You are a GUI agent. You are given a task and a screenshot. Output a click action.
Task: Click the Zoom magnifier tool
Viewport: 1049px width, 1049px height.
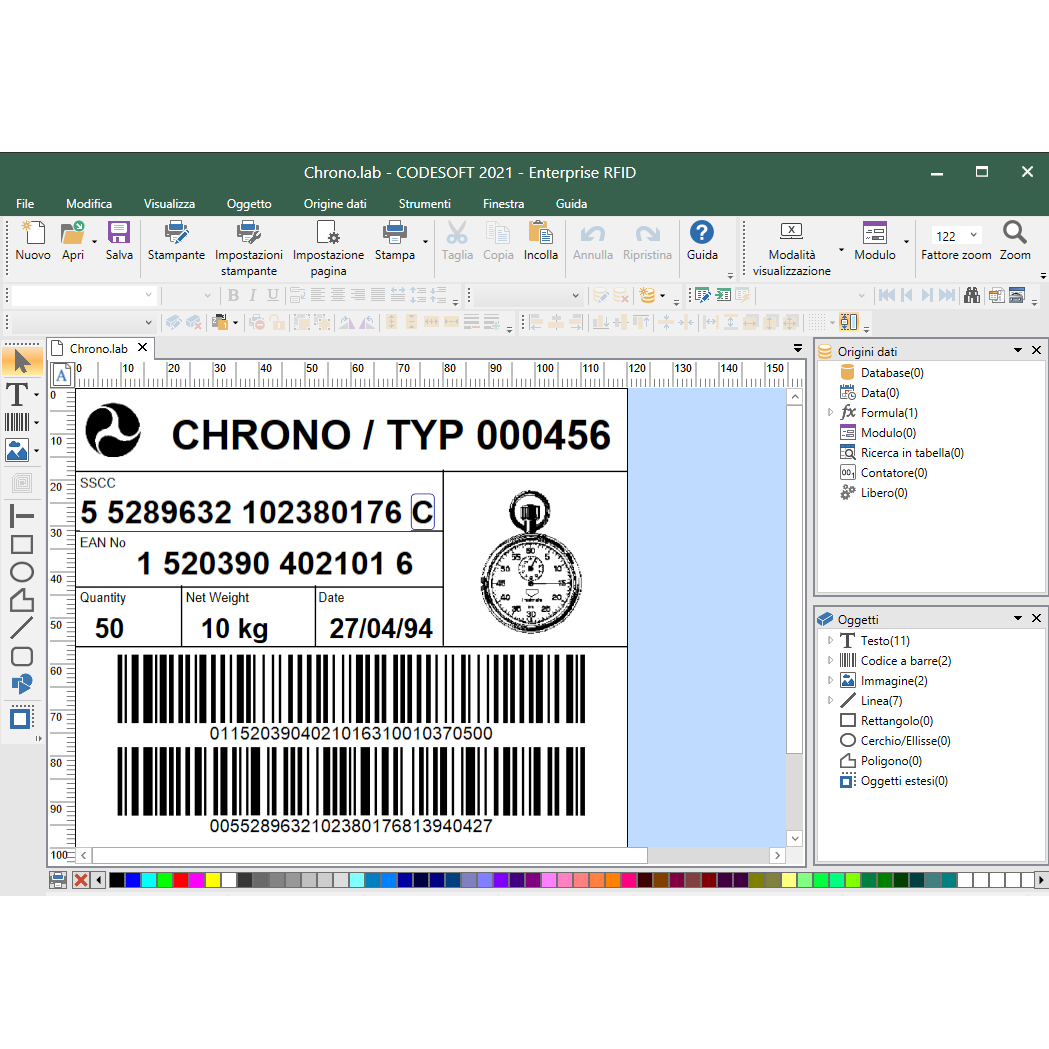pos(1015,242)
